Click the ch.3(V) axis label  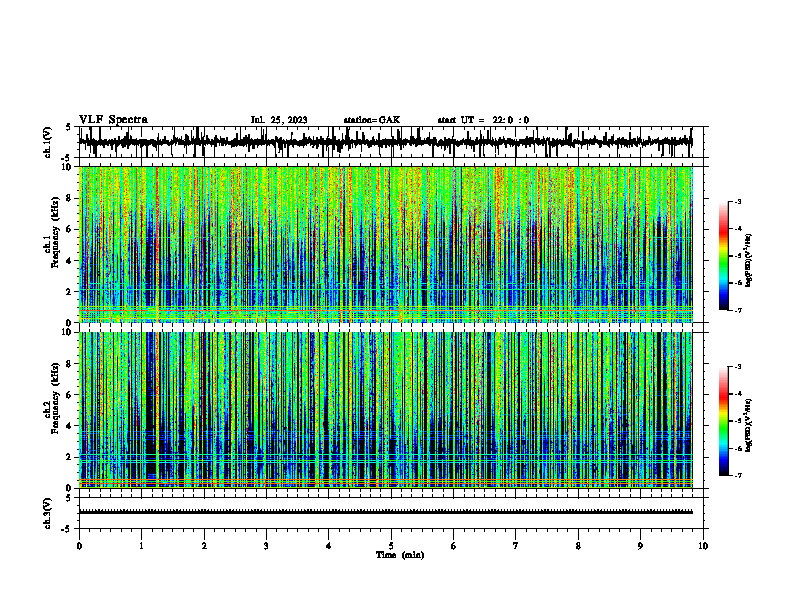coord(47,514)
